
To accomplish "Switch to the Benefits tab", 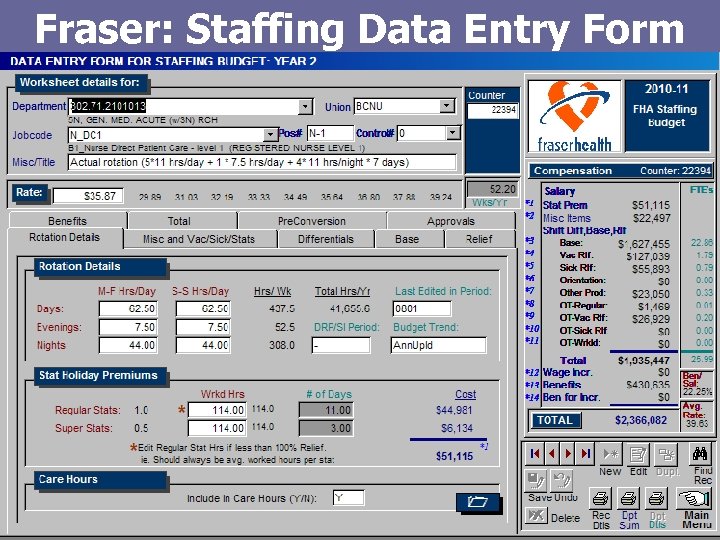I will tap(68, 221).
